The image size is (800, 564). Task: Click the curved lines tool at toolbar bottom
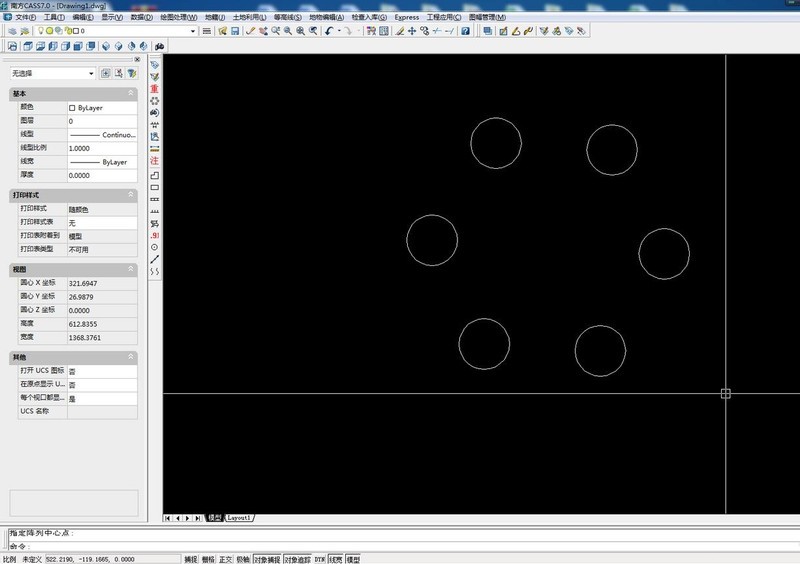pyautogui.click(x=155, y=272)
